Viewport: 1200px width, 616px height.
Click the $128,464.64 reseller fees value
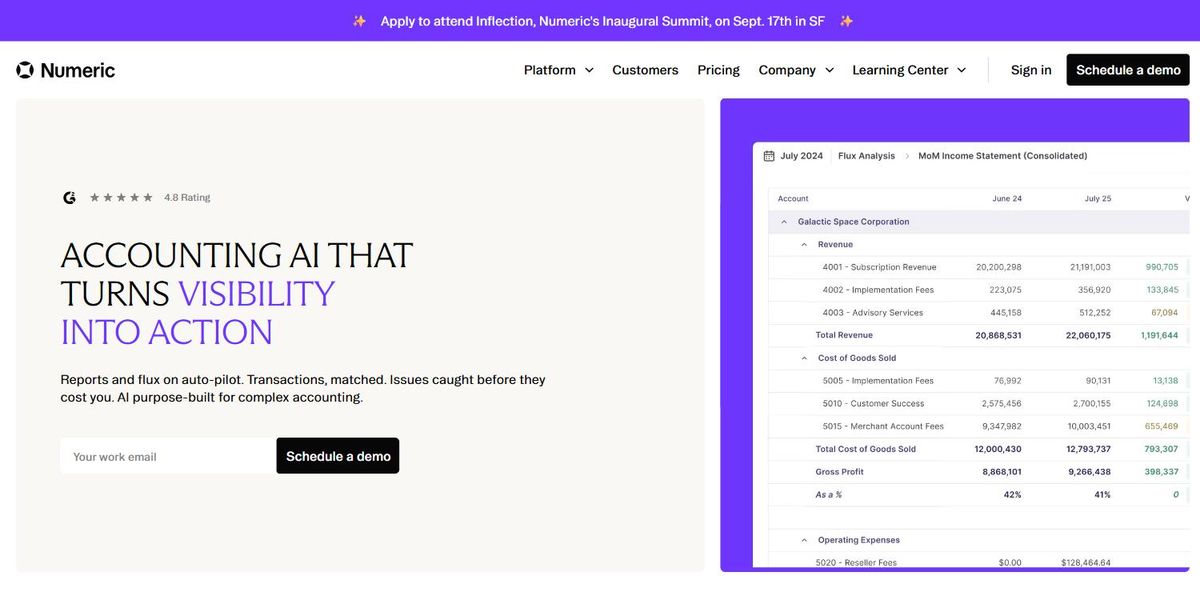tap(1086, 563)
